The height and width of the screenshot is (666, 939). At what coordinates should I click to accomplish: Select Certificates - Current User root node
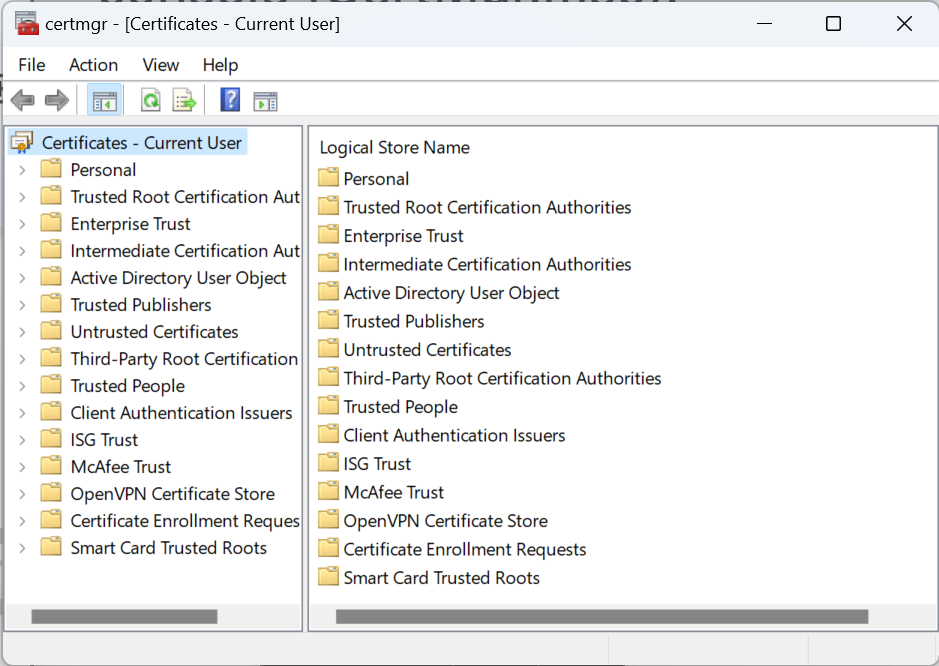[x=141, y=143]
